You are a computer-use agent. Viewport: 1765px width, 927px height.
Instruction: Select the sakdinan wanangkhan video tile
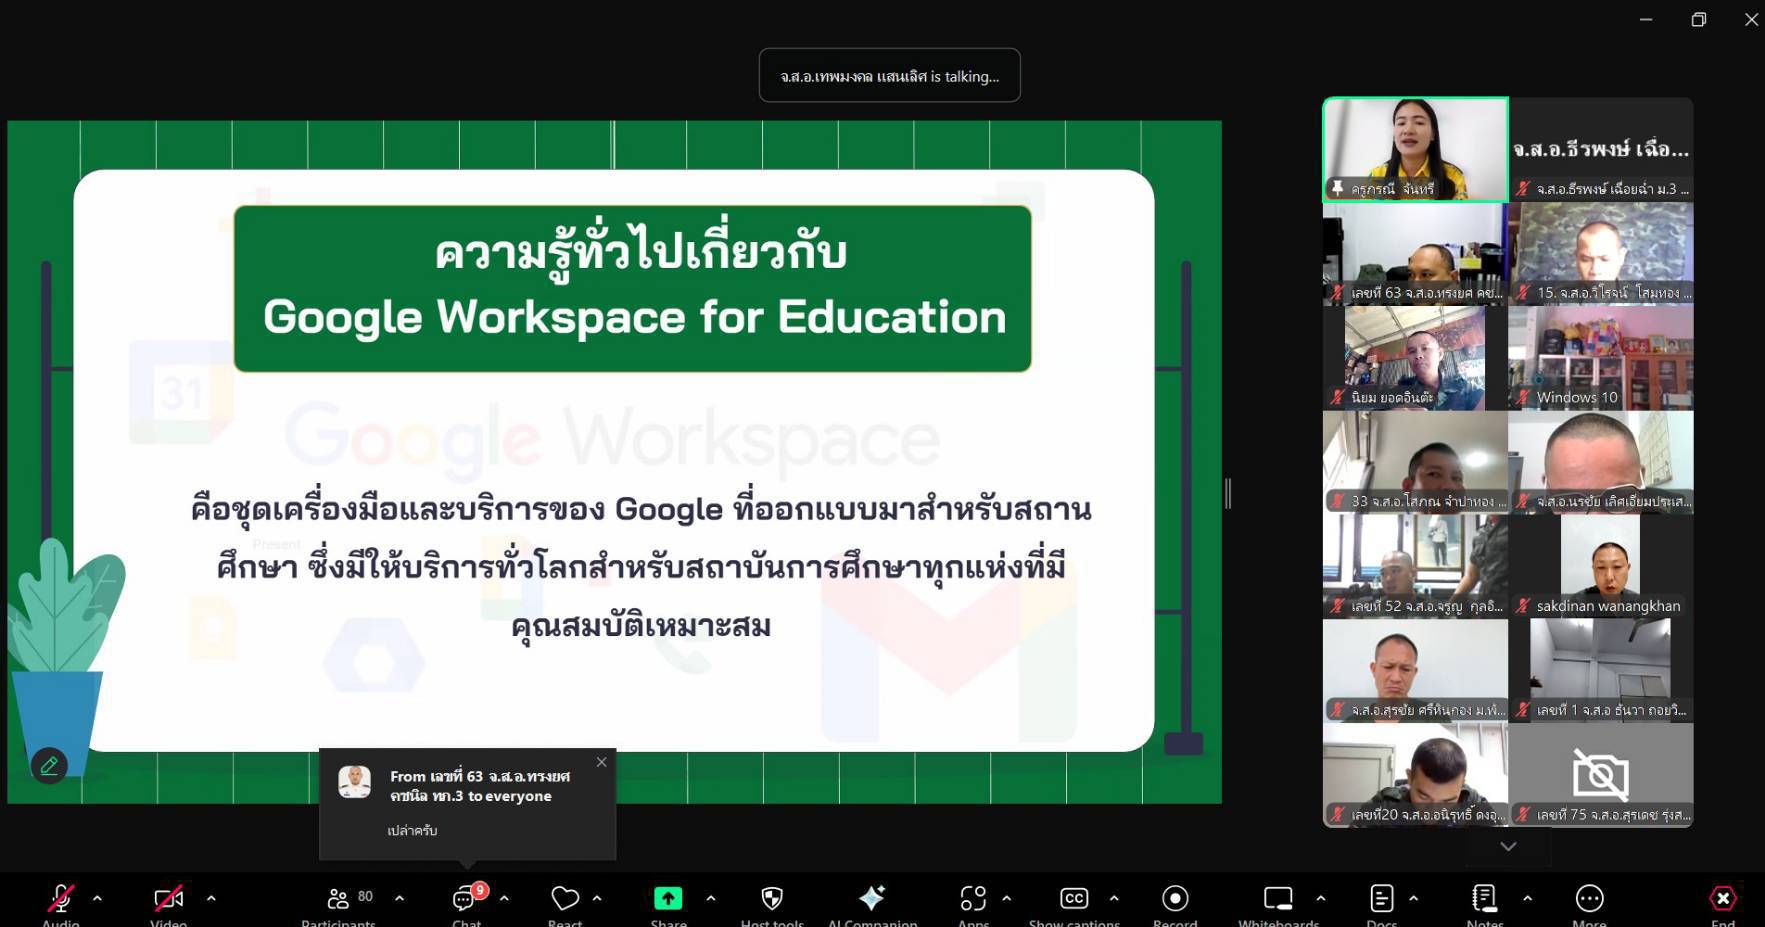pos(1601,566)
